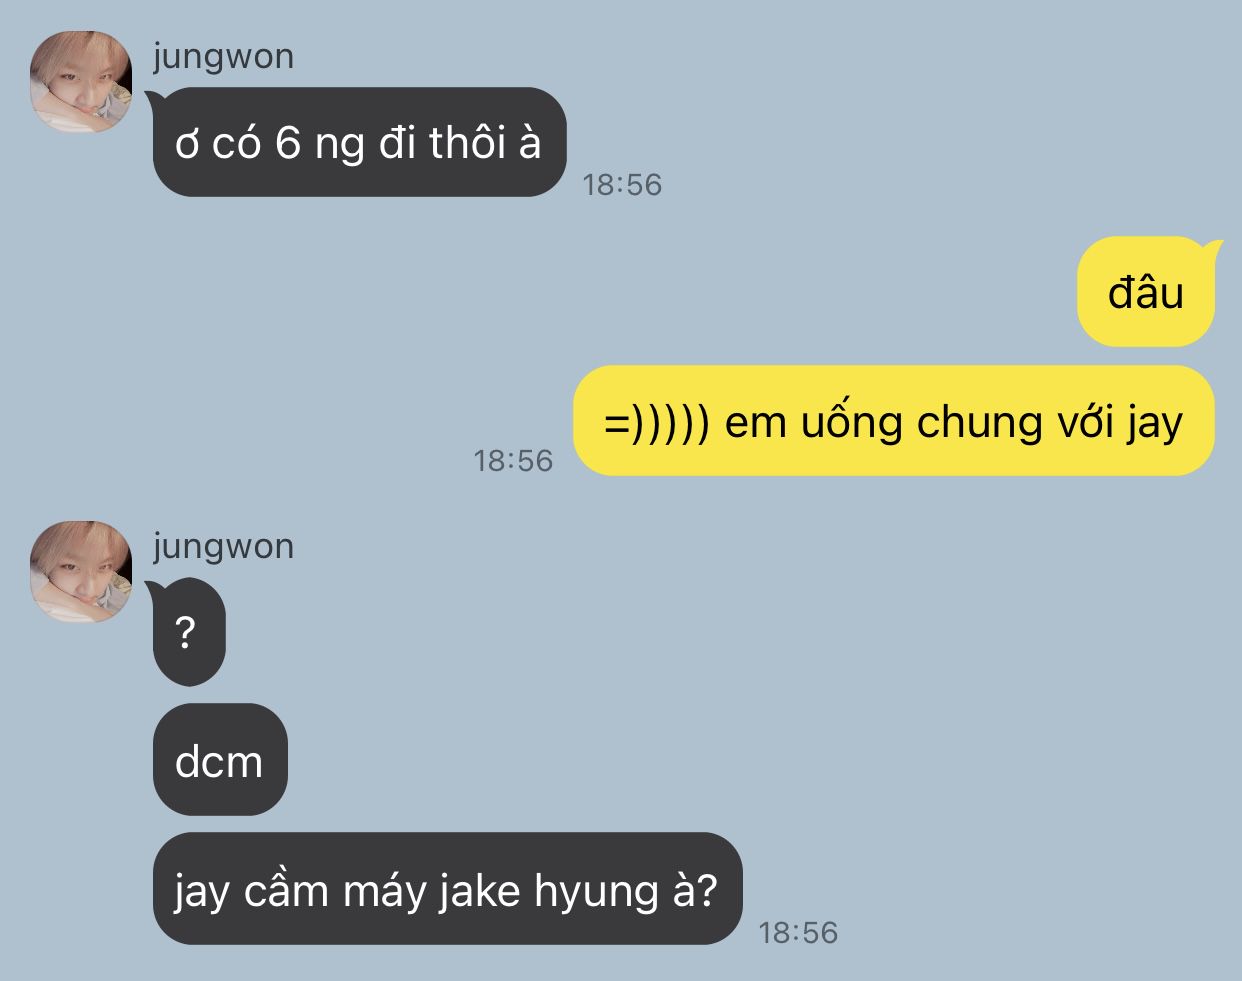The image size is (1242, 981).
Task: Select the jungwon name above the ? bubble
Action: pyautogui.click(x=223, y=547)
